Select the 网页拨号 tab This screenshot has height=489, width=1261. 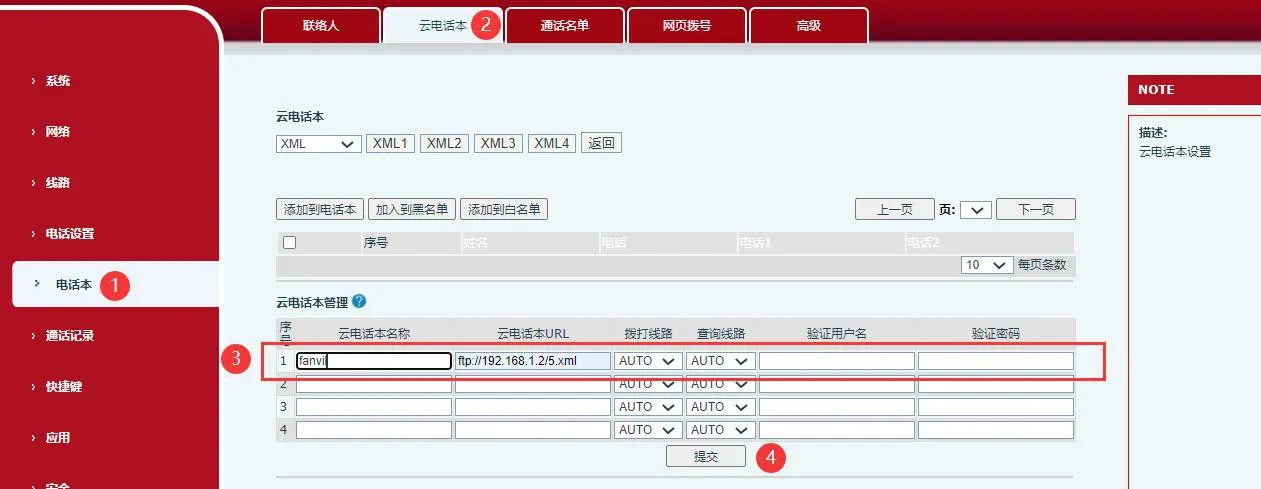(687, 26)
